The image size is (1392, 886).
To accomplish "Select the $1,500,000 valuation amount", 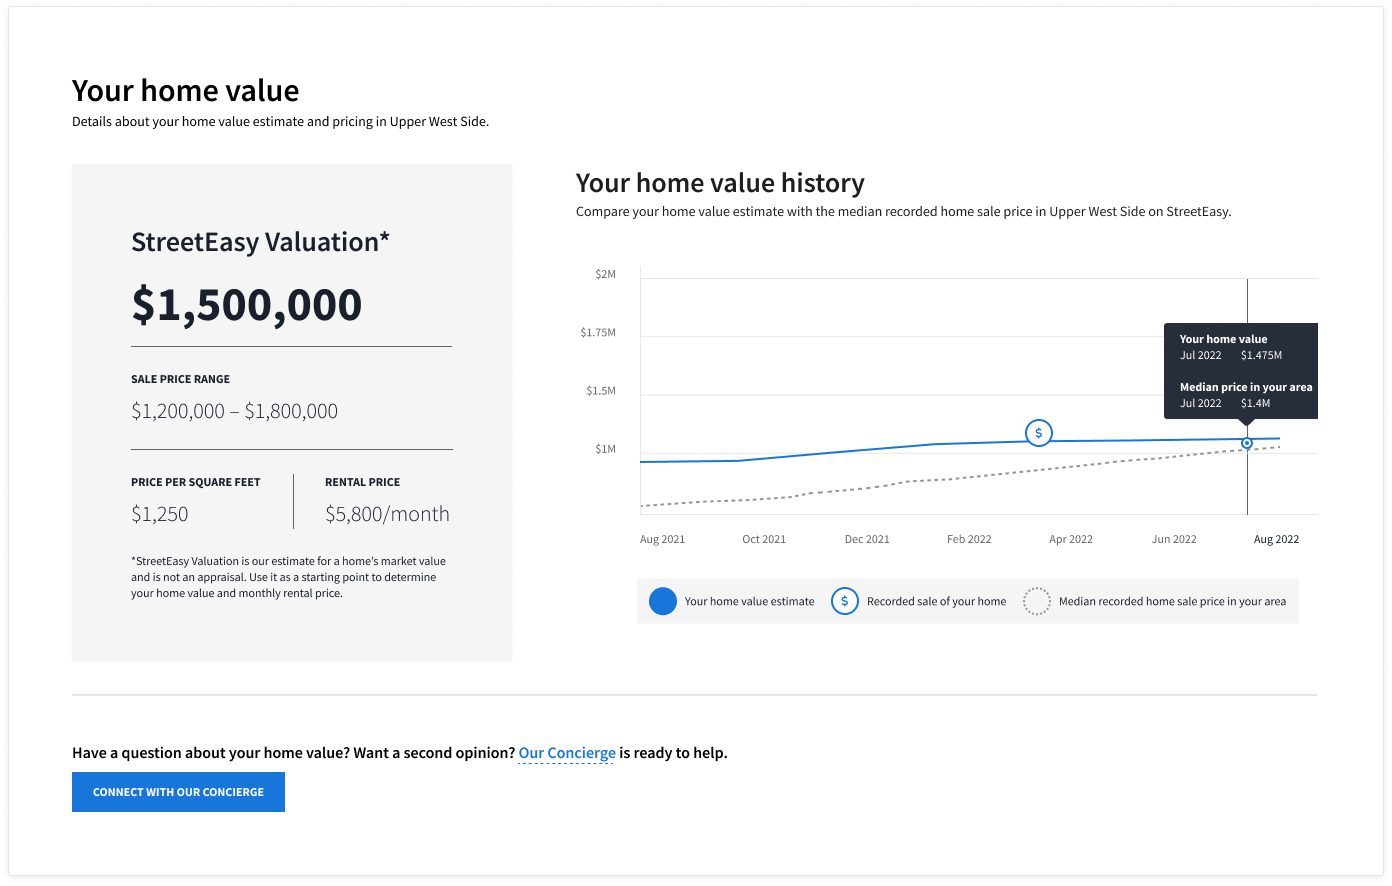I will click(247, 304).
